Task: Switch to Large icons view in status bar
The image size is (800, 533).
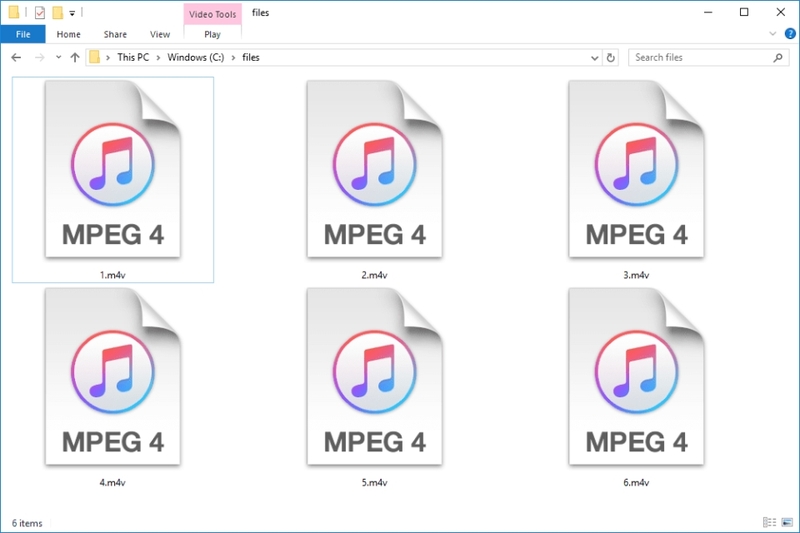Action: coord(785,522)
